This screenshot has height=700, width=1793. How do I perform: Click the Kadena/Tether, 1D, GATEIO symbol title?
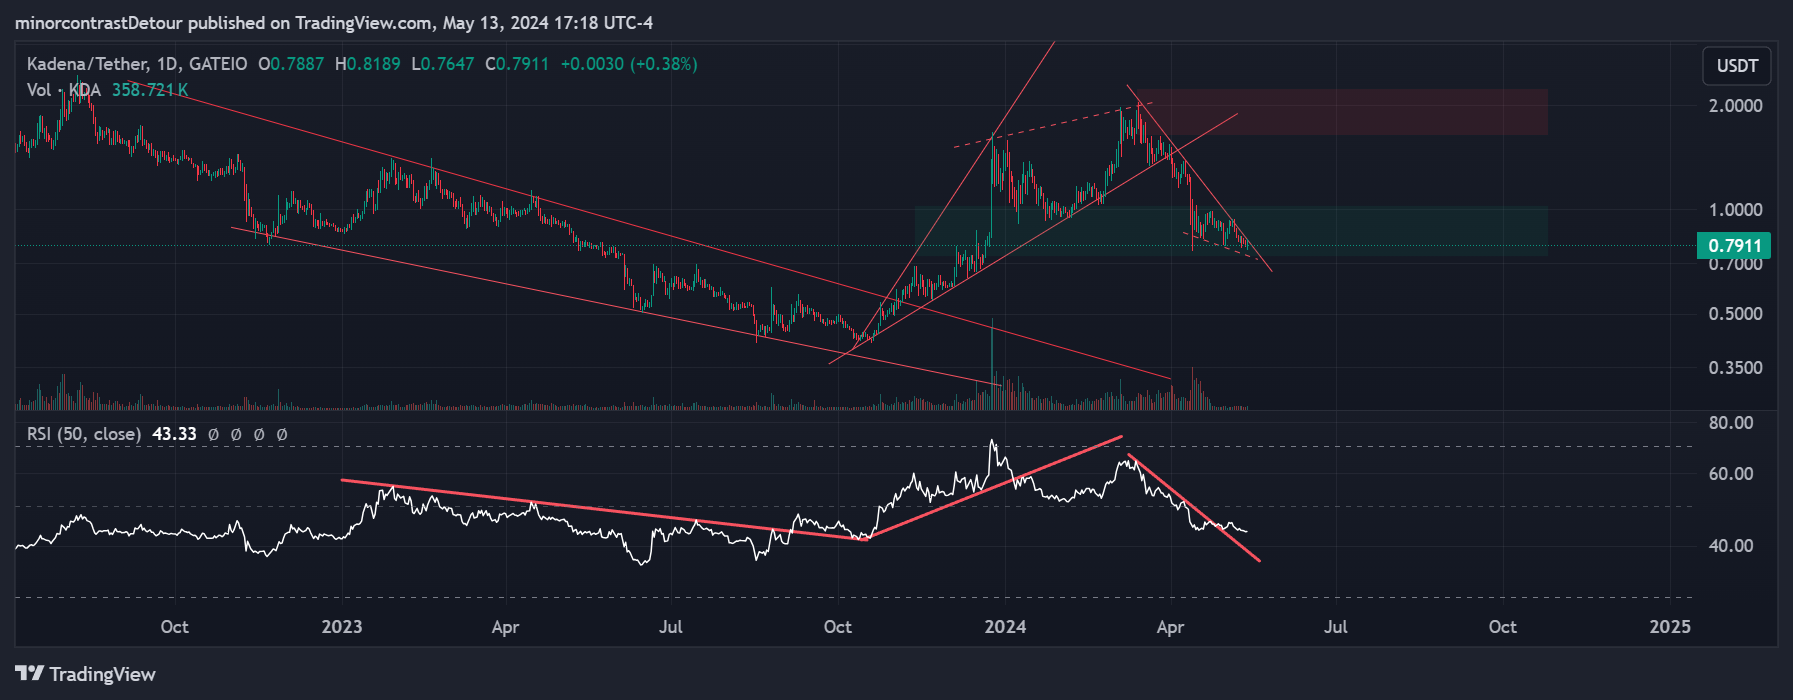[137, 64]
